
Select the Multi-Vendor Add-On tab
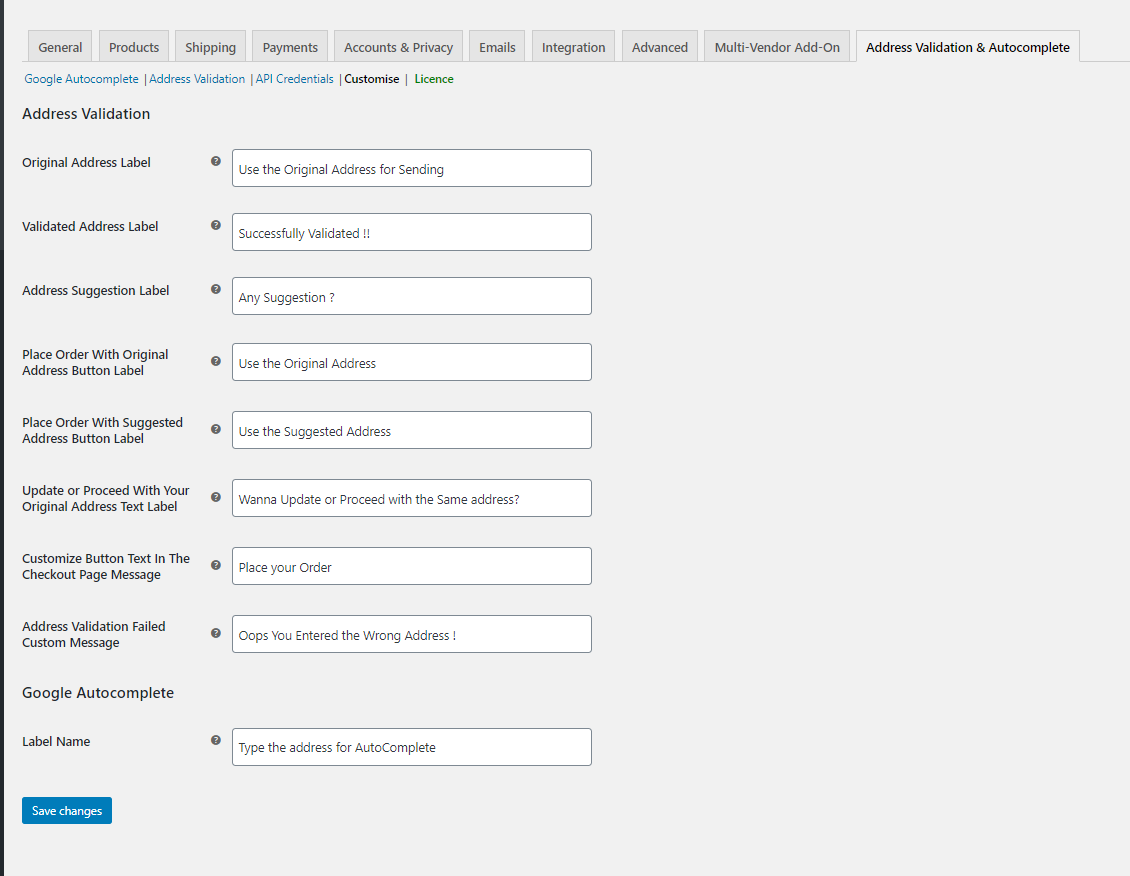776,46
